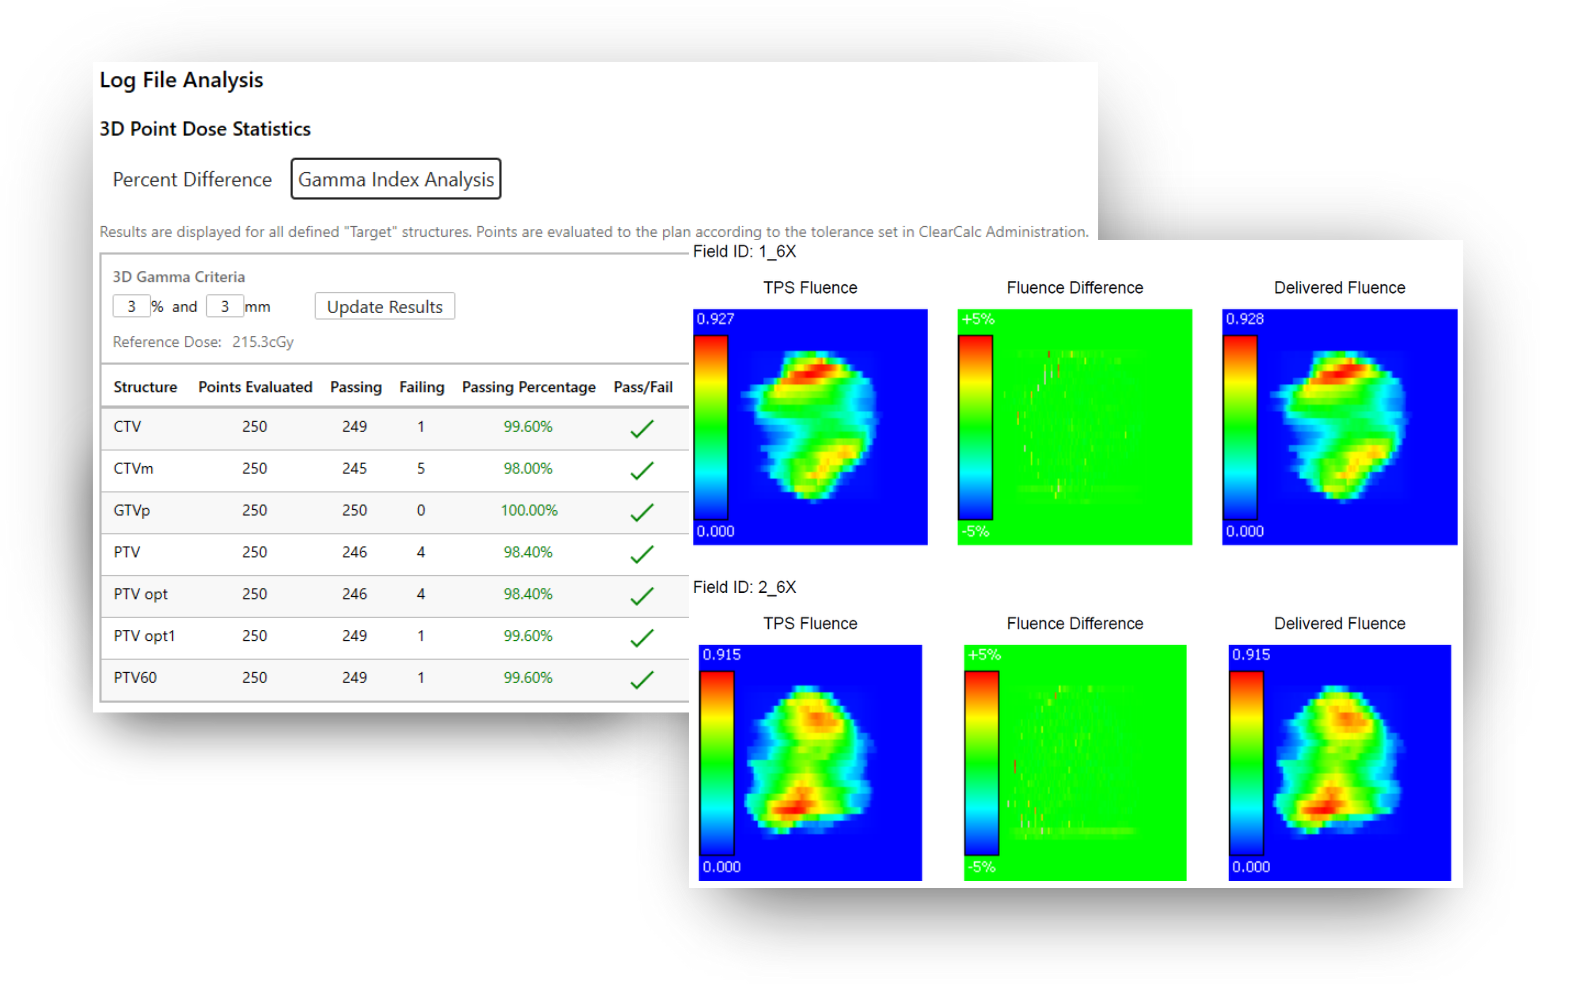This screenshot has height=984, width=1575.
Task: Click the Points Evaluated column header
Action: click(x=255, y=387)
